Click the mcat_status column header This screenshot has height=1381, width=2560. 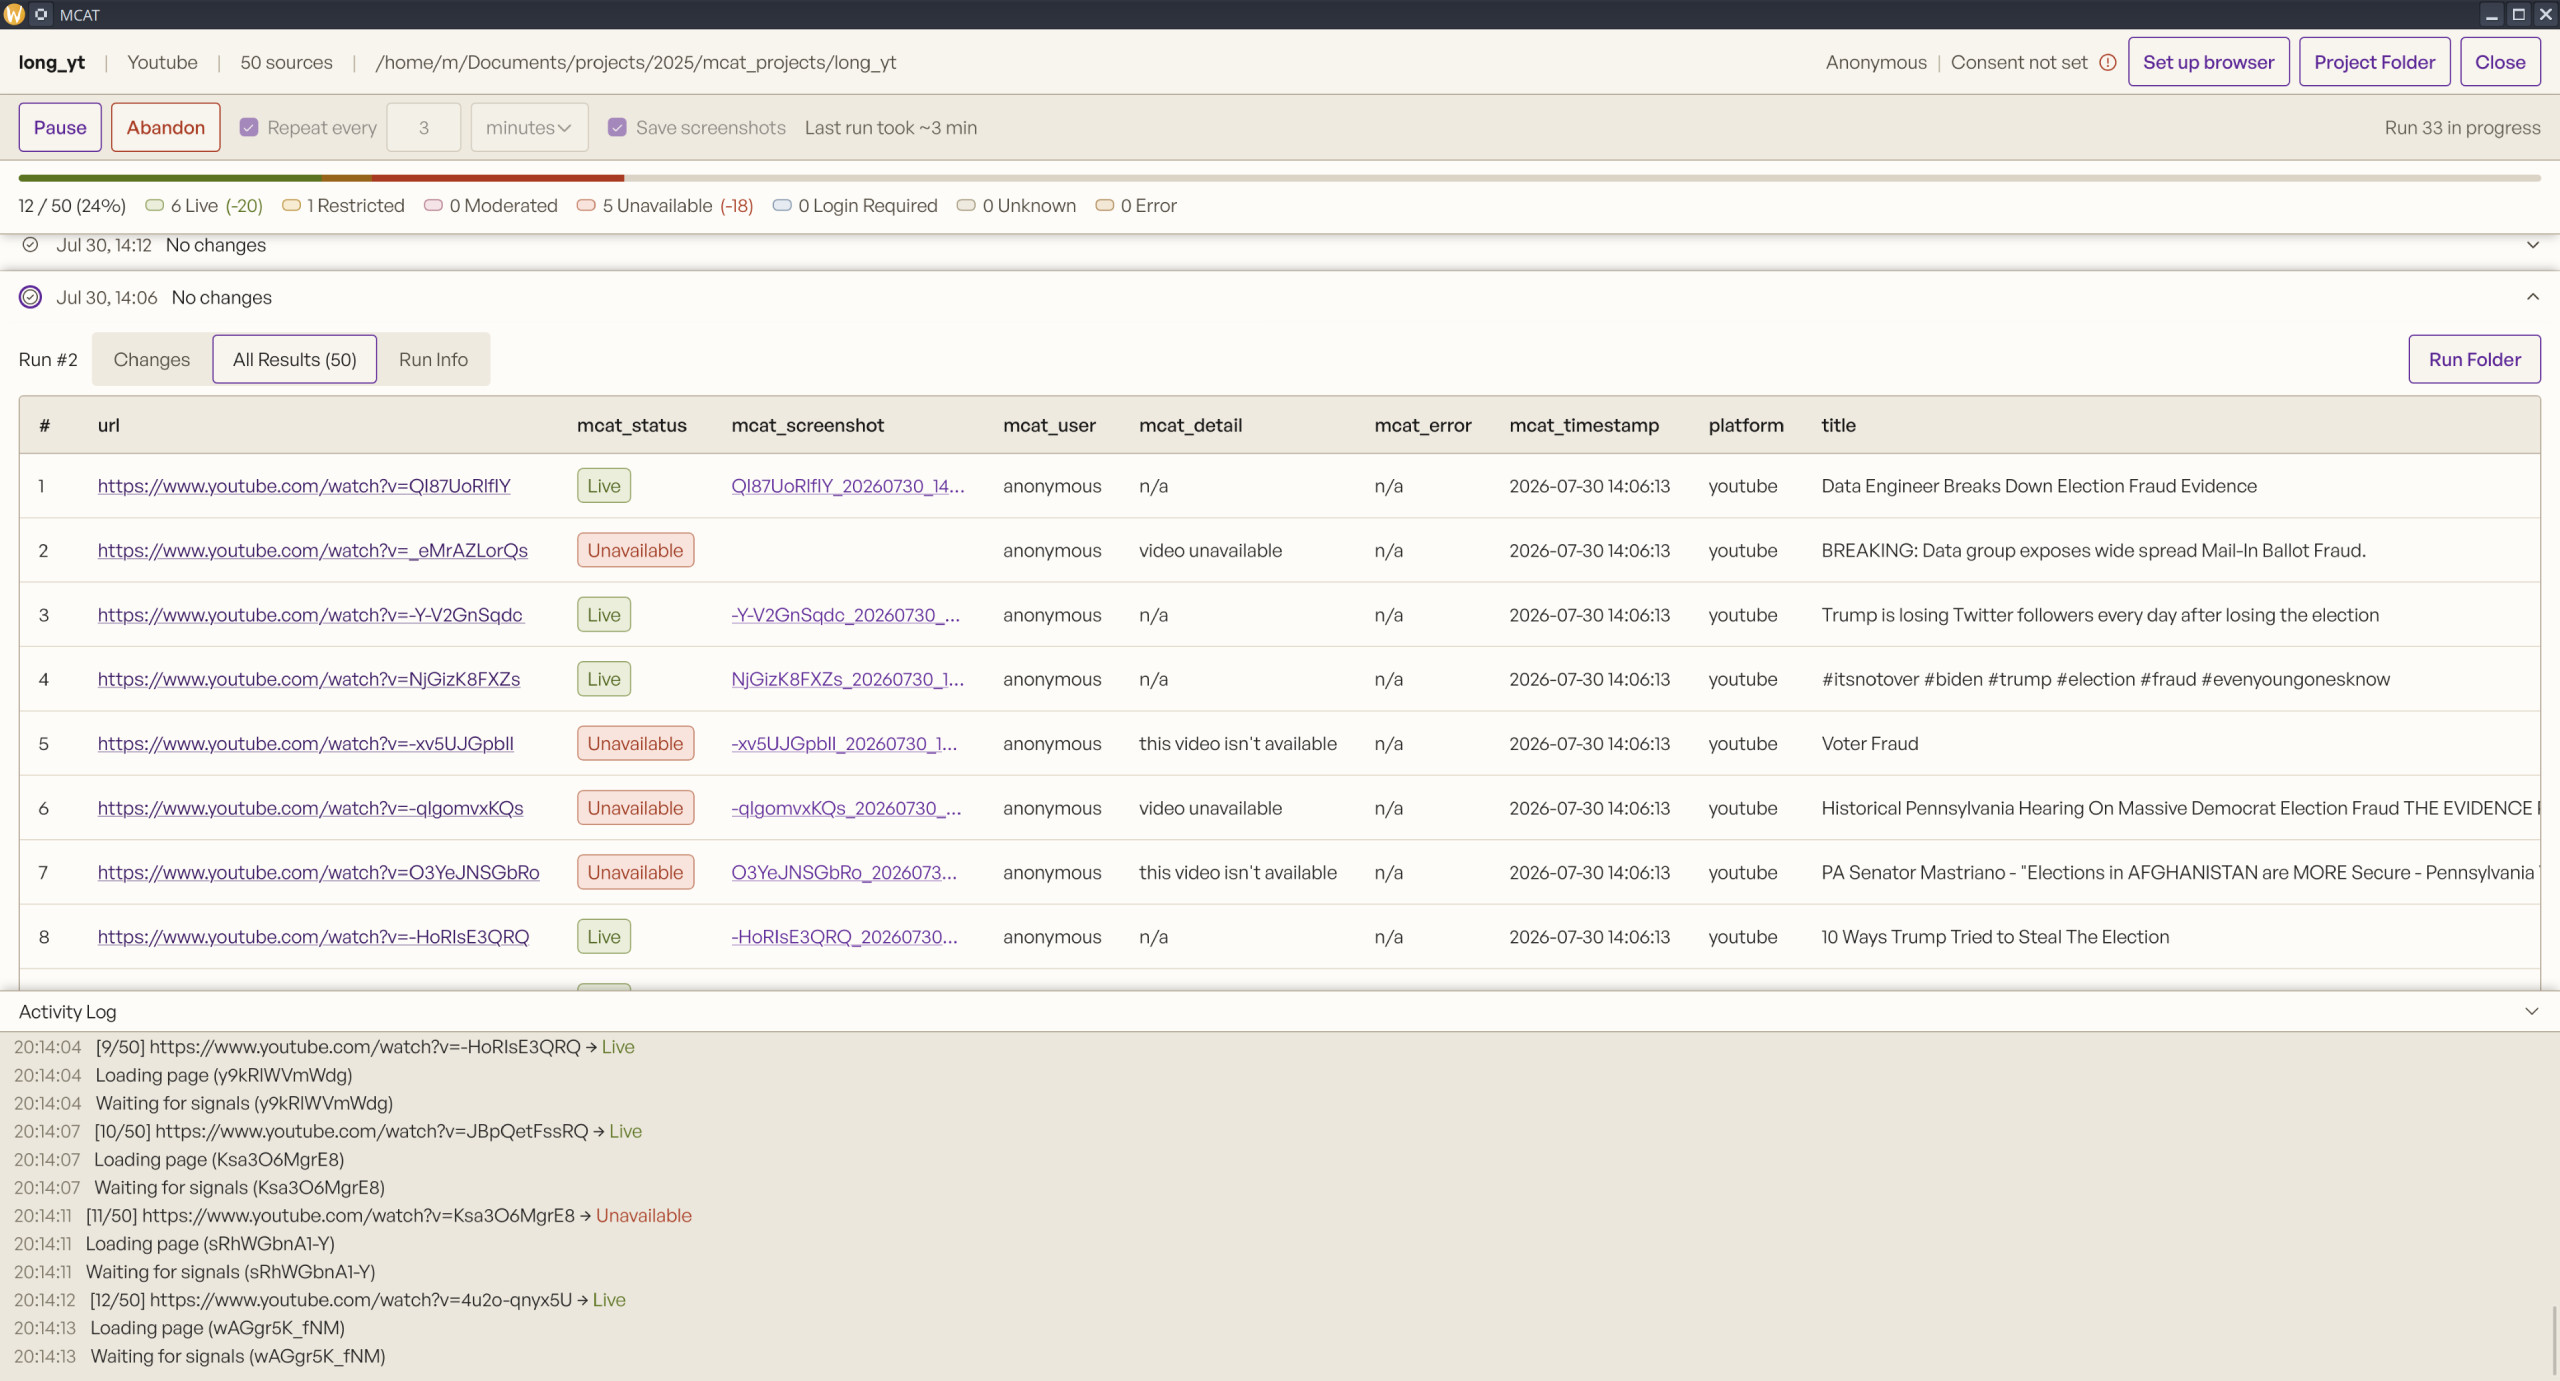click(632, 425)
